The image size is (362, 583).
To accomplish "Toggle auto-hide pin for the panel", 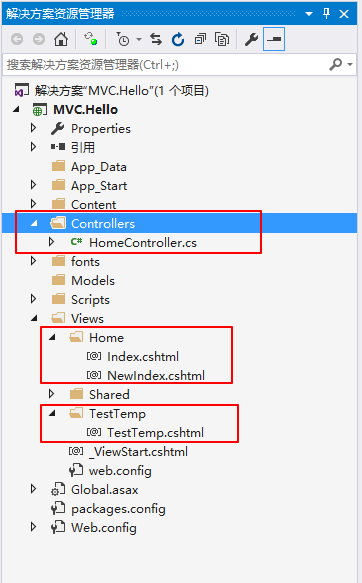I will point(326,14).
